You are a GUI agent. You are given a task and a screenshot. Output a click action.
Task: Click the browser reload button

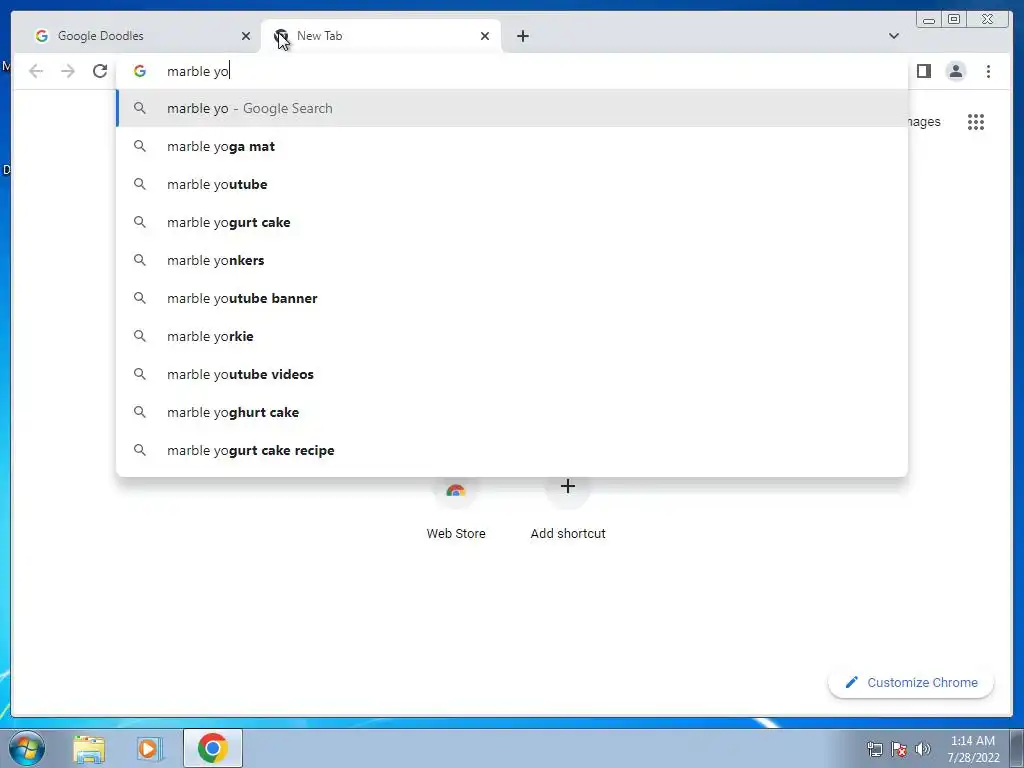(x=100, y=71)
